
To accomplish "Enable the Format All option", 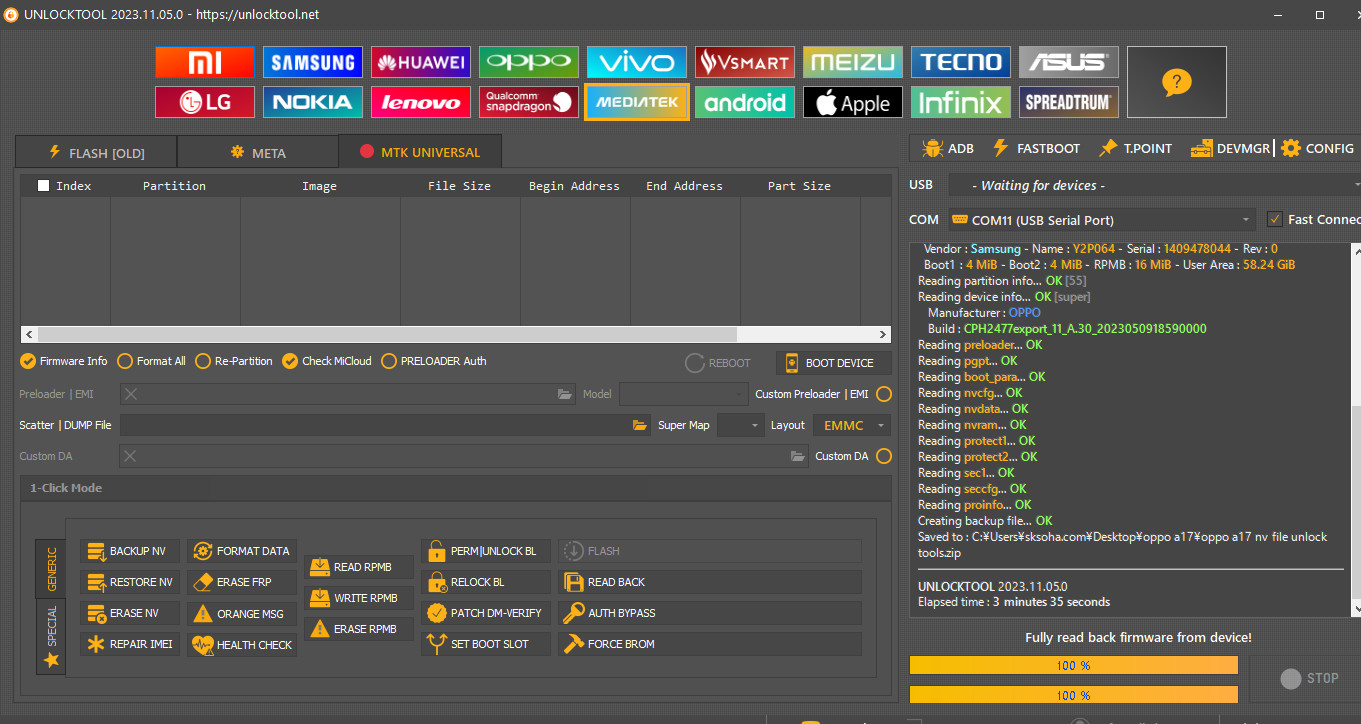I will (x=125, y=361).
